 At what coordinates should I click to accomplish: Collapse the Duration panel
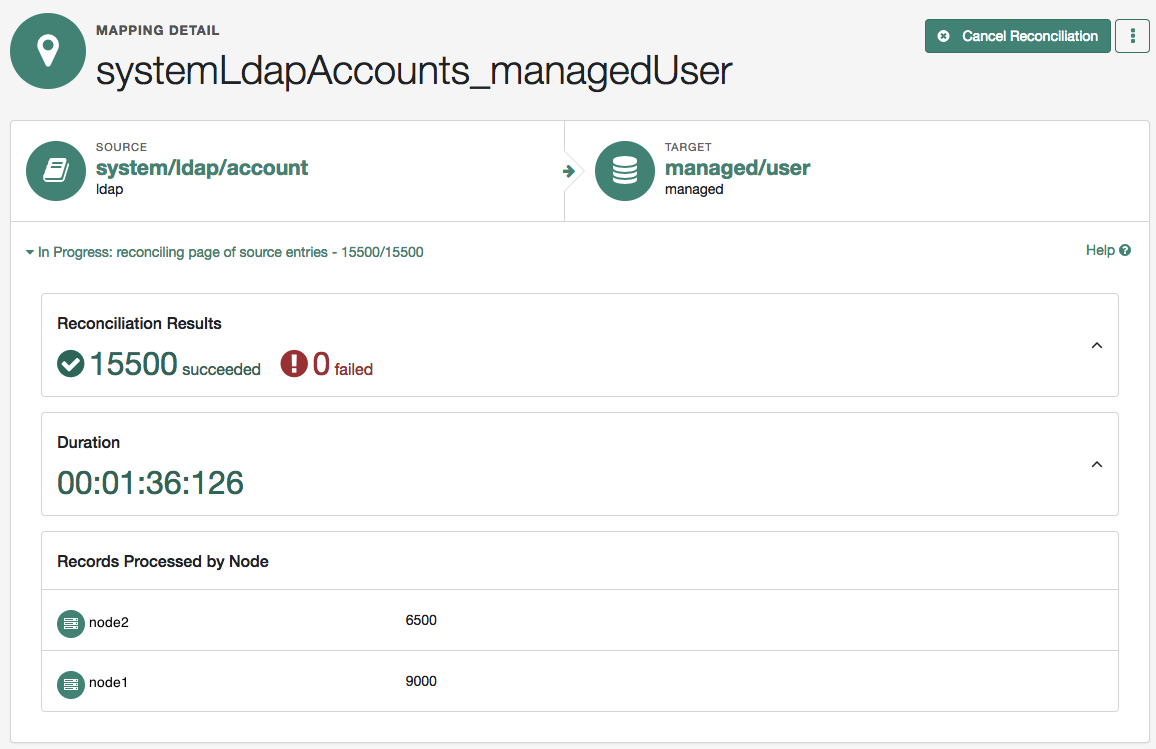1096,465
